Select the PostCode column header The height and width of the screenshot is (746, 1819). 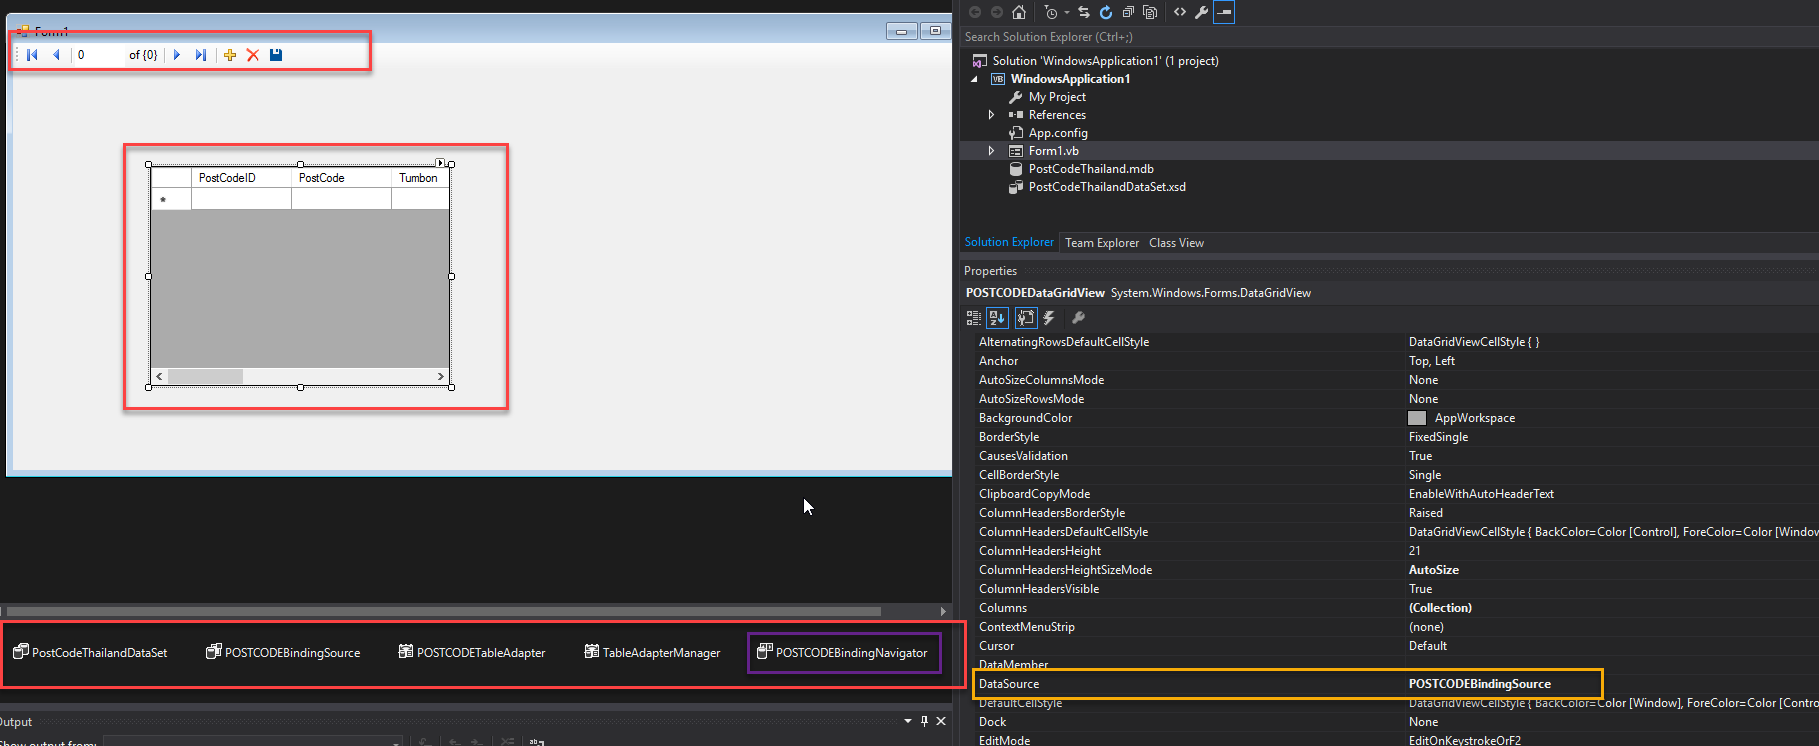tap(341, 178)
